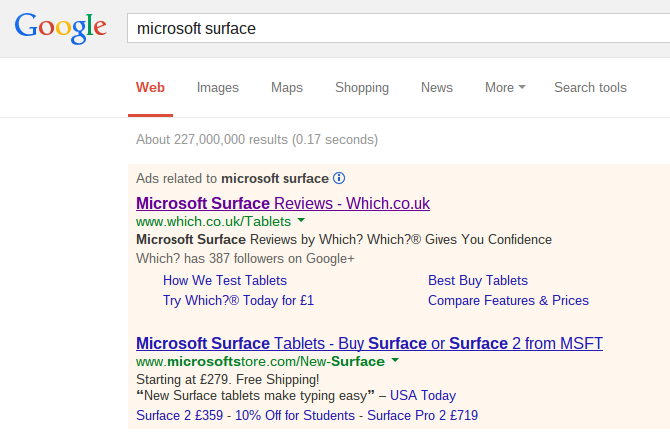
Task: Click the Google logo
Action: click(60, 28)
